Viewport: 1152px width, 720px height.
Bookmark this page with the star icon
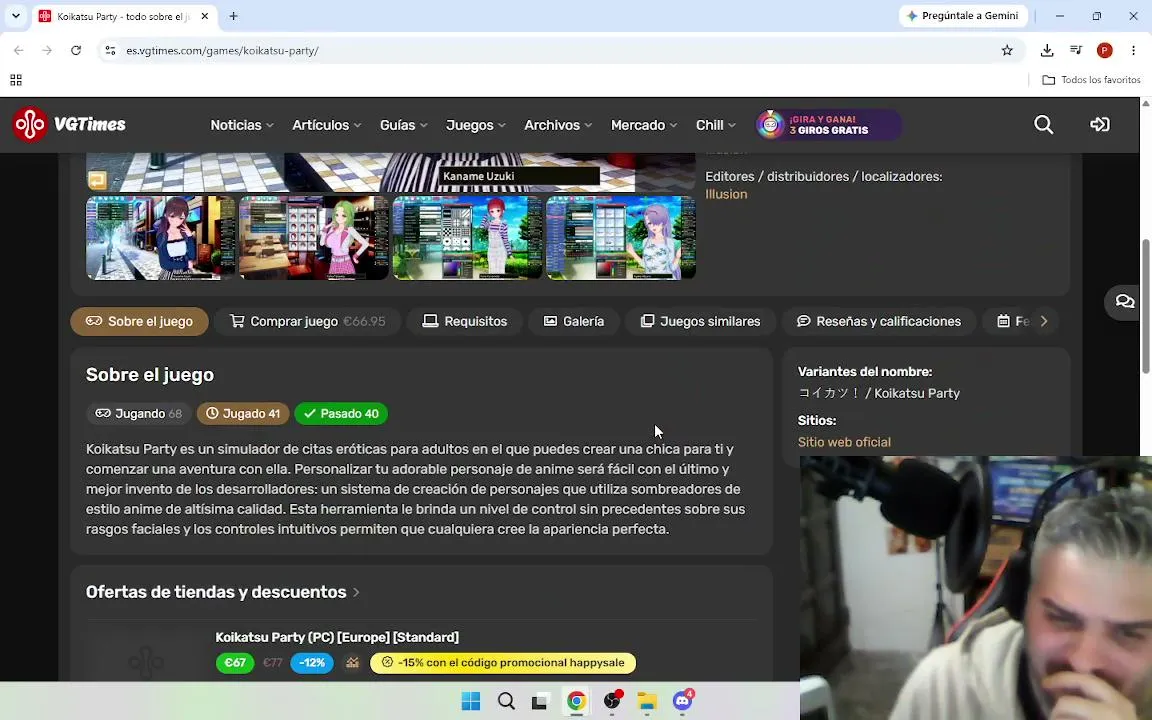(x=1007, y=50)
